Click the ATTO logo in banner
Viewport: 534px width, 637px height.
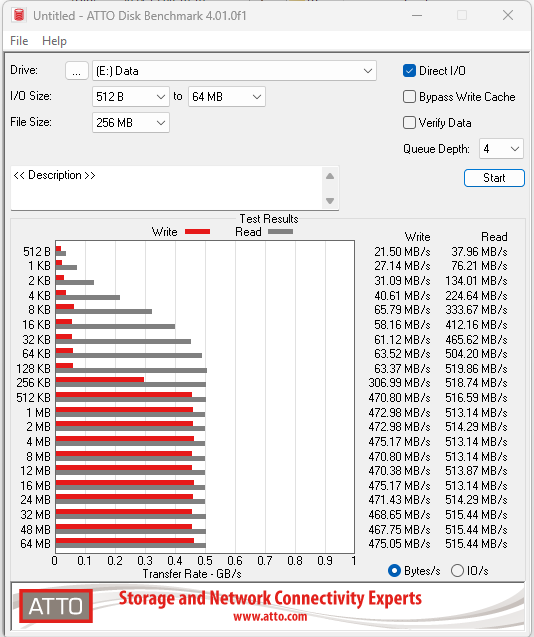56,606
